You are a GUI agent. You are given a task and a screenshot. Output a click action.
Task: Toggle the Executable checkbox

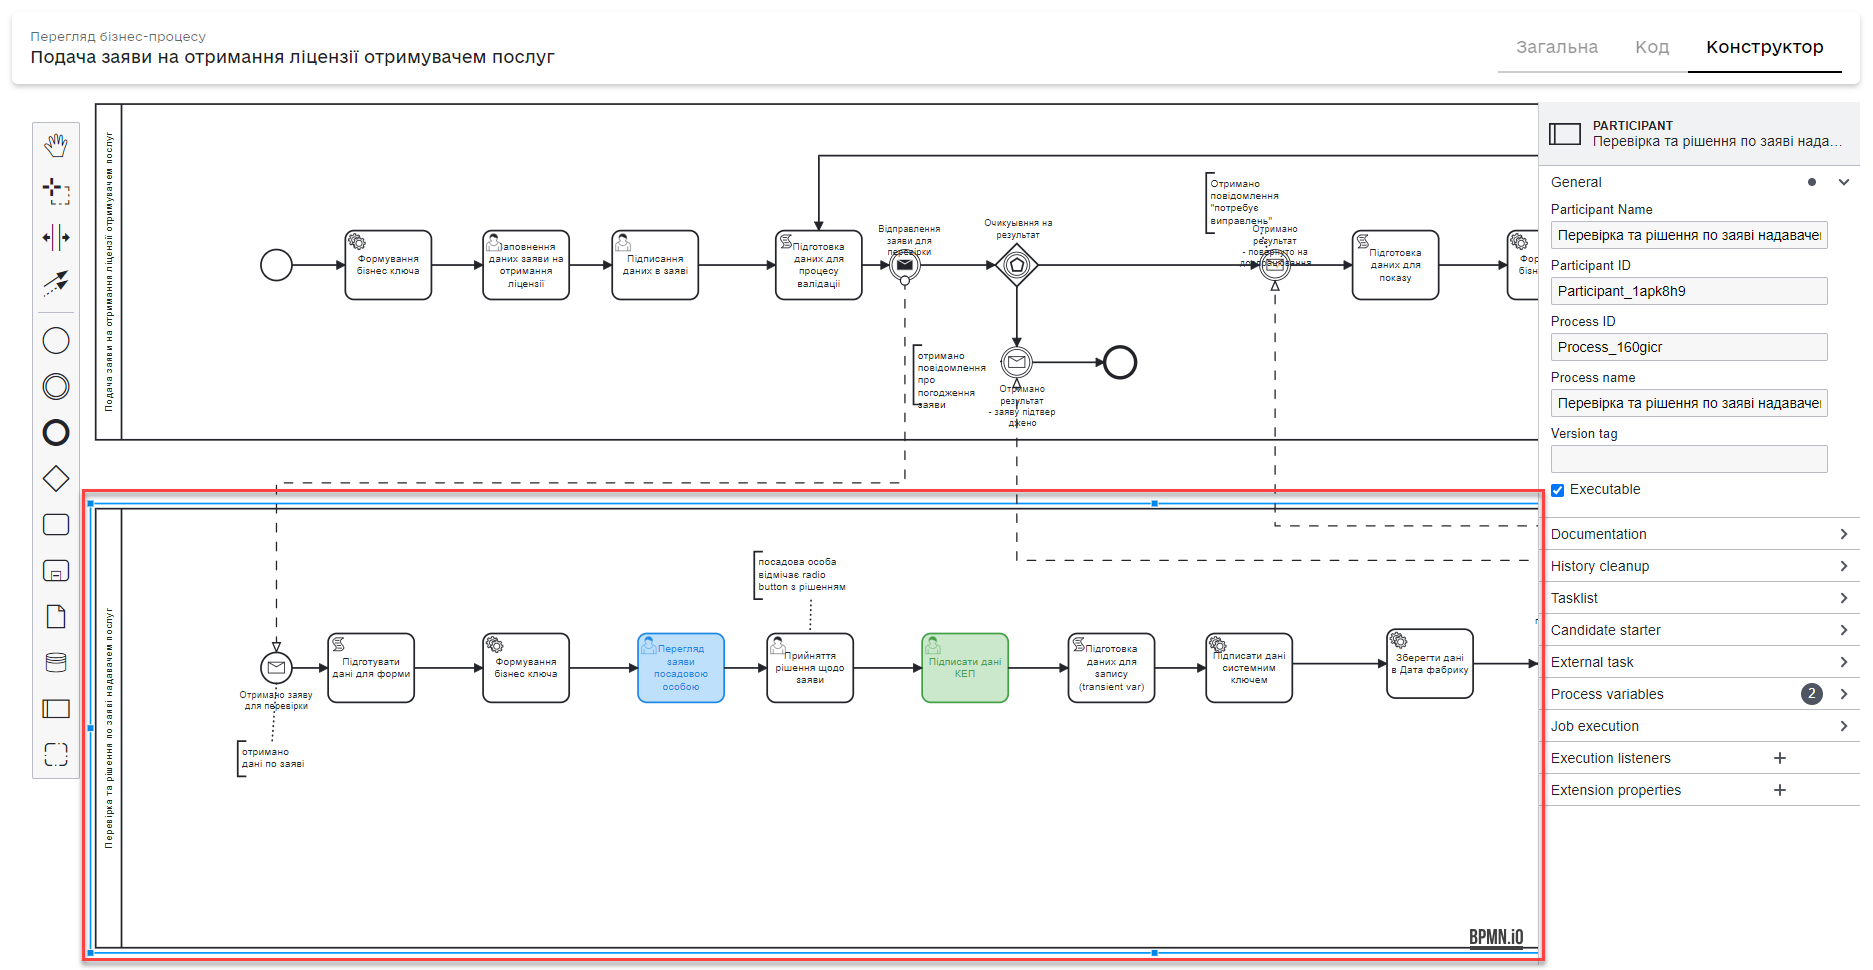tap(1557, 490)
